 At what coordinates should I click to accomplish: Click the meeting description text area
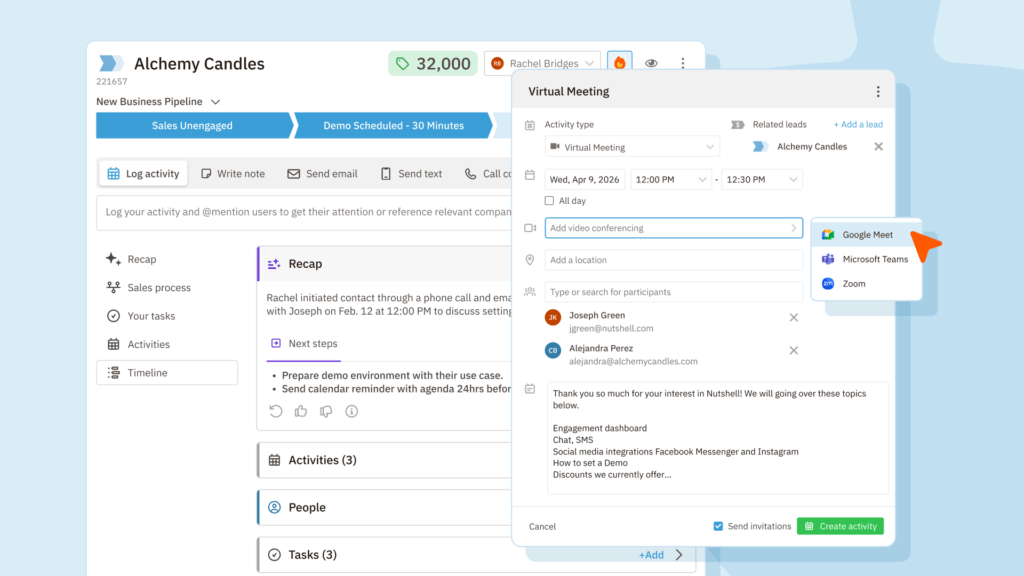(718, 438)
